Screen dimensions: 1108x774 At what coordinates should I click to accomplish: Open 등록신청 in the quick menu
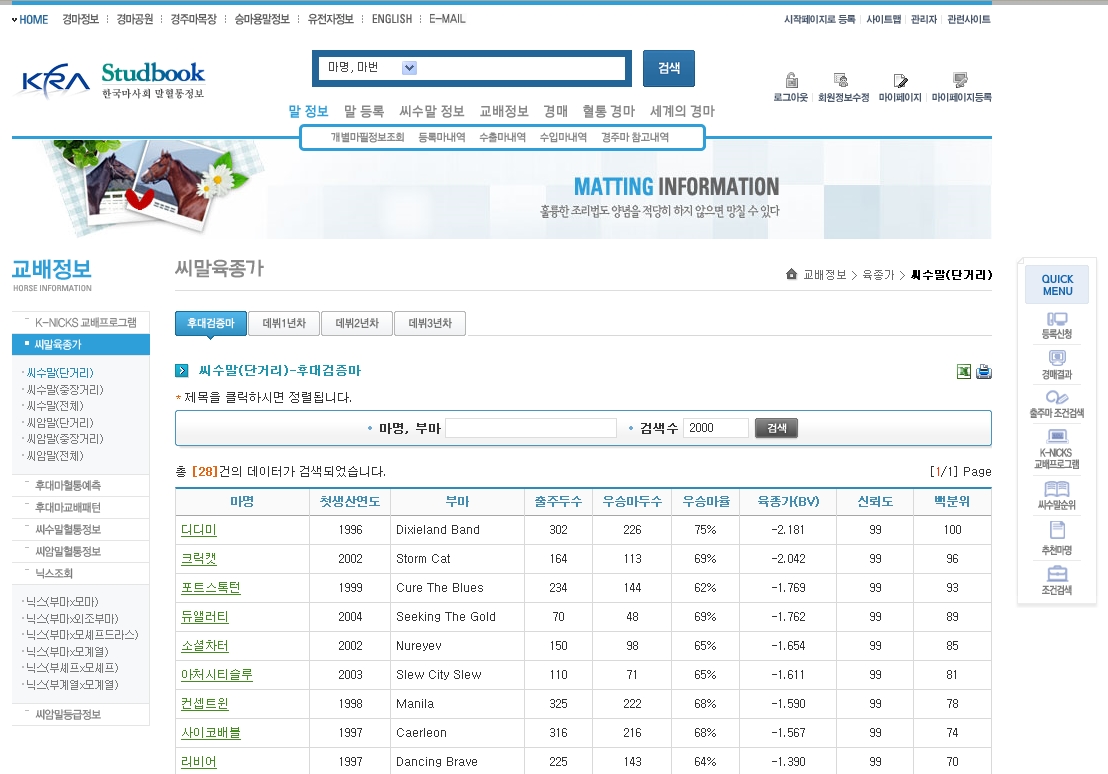1056,320
